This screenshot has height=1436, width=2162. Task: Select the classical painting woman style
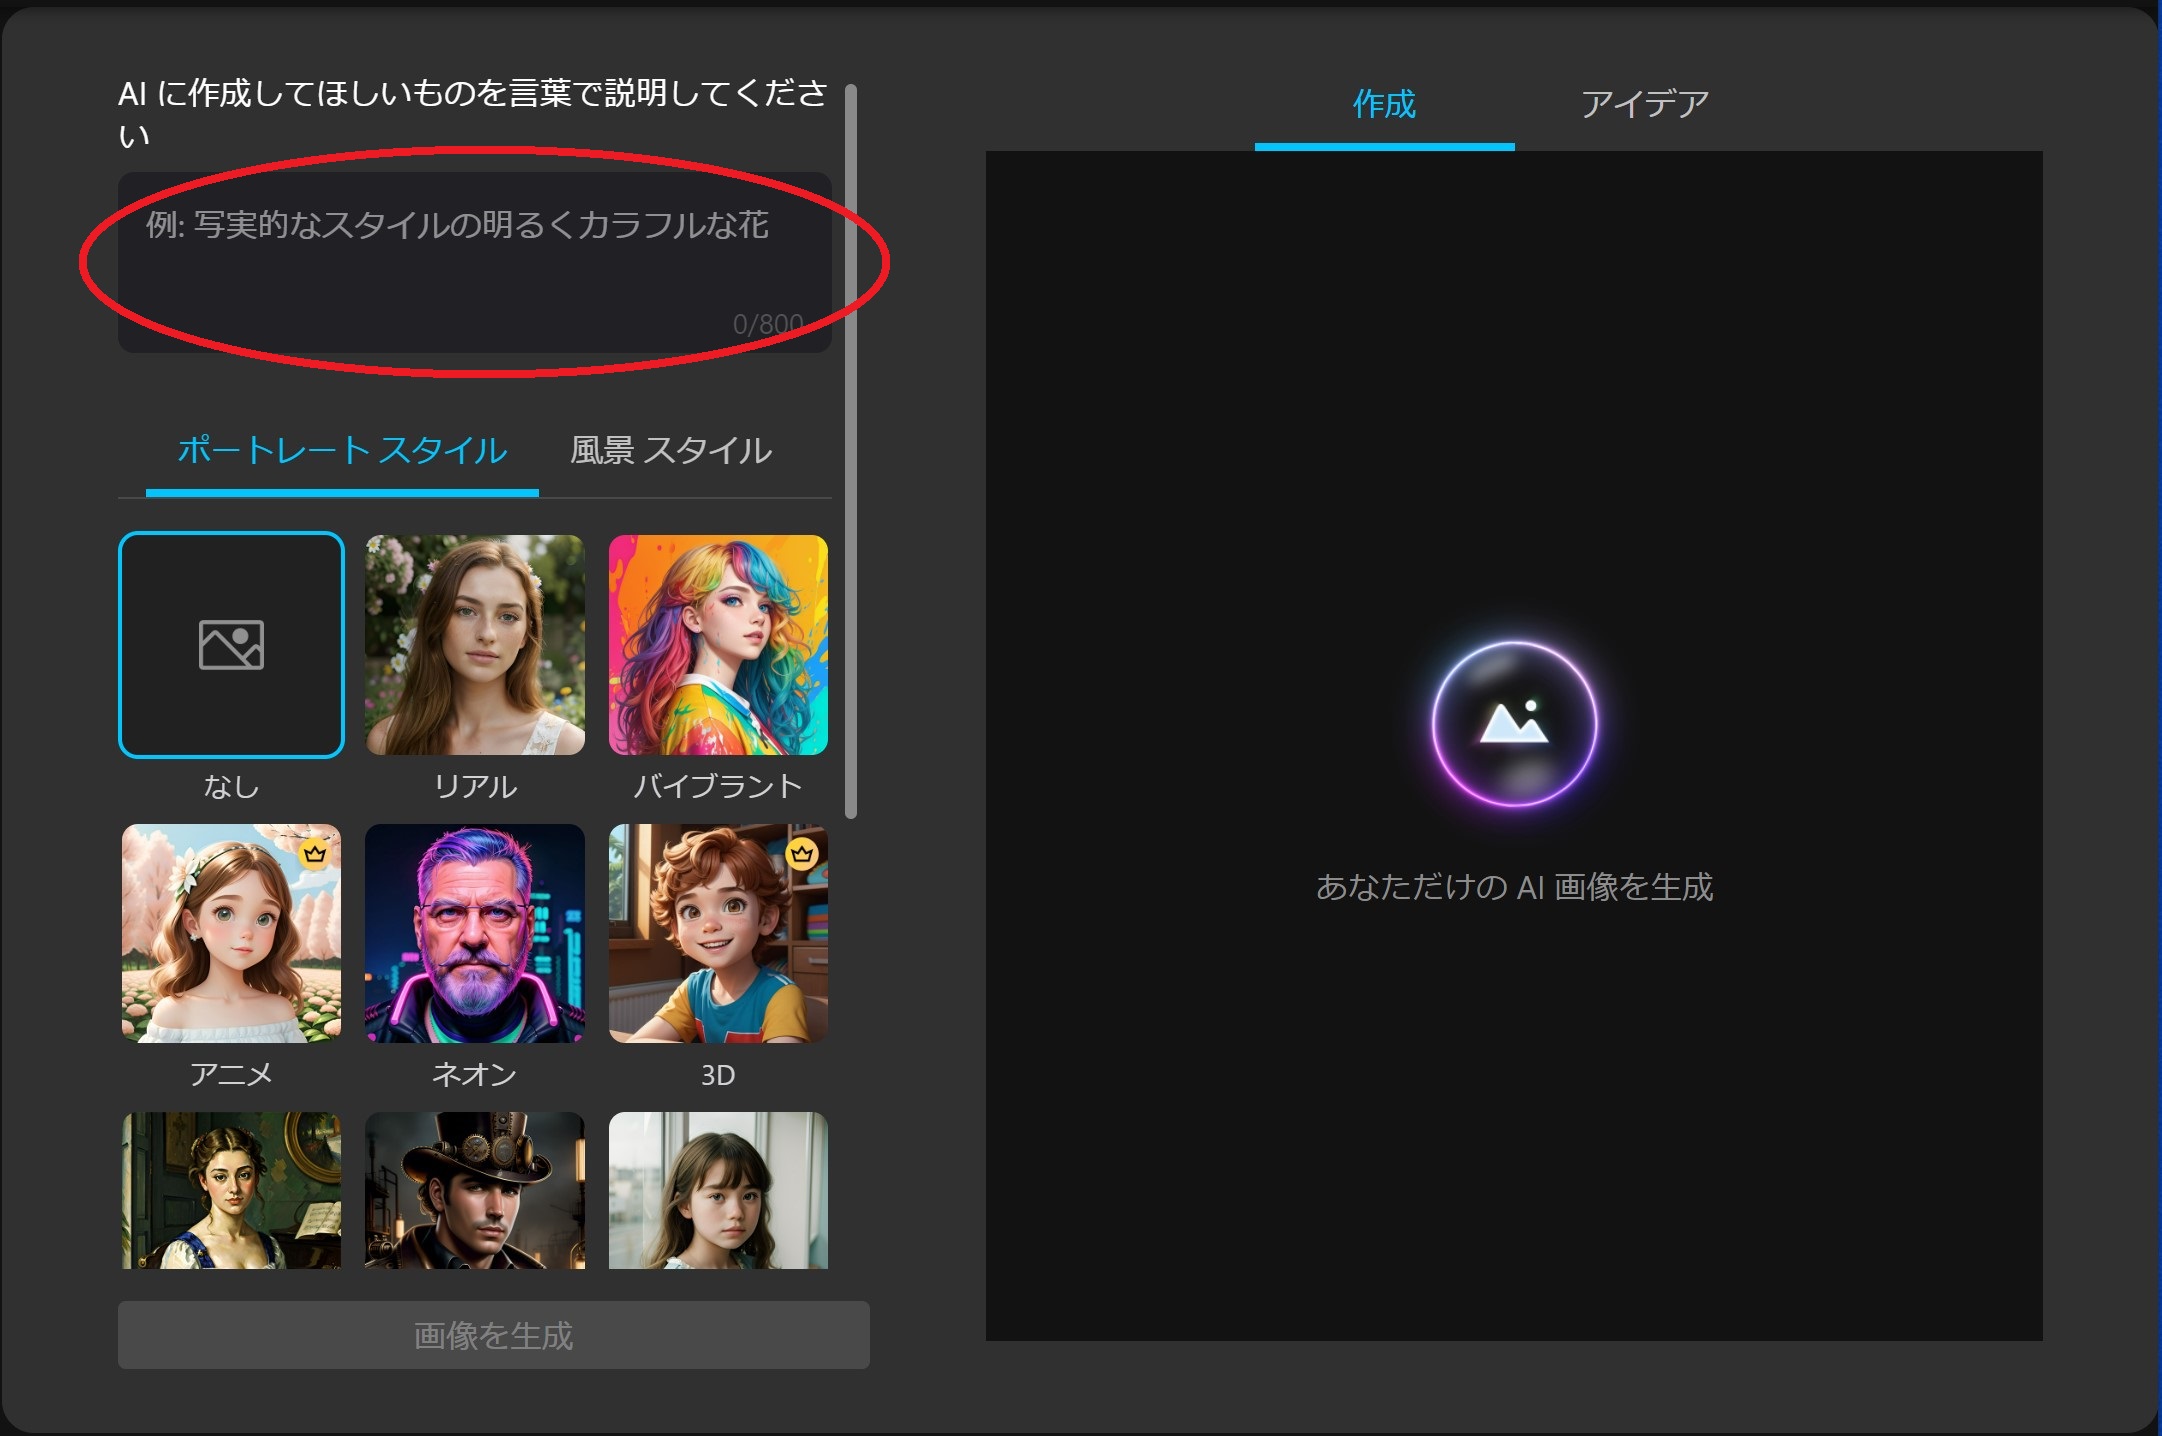click(231, 1190)
